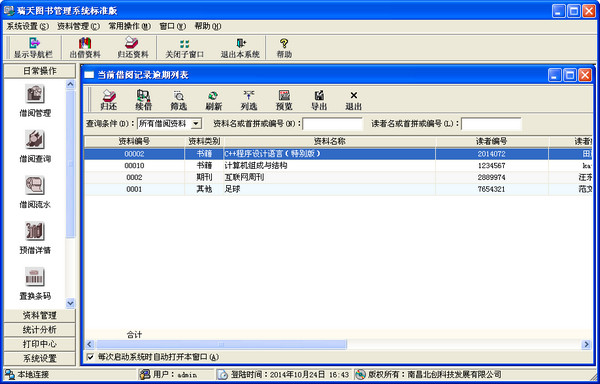Click the 退出 exit button in the list toolbar
The image size is (600, 384).
[354, 101]
